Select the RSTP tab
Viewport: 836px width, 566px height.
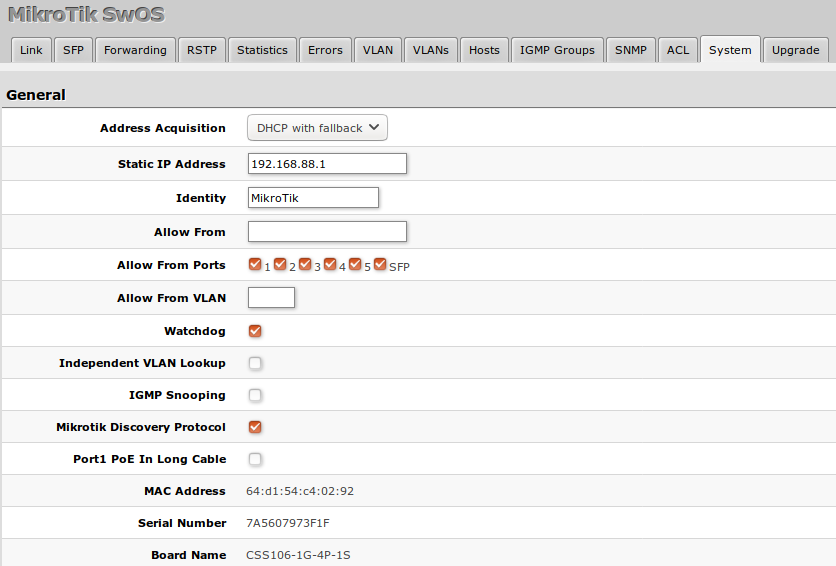click(201, 50)
